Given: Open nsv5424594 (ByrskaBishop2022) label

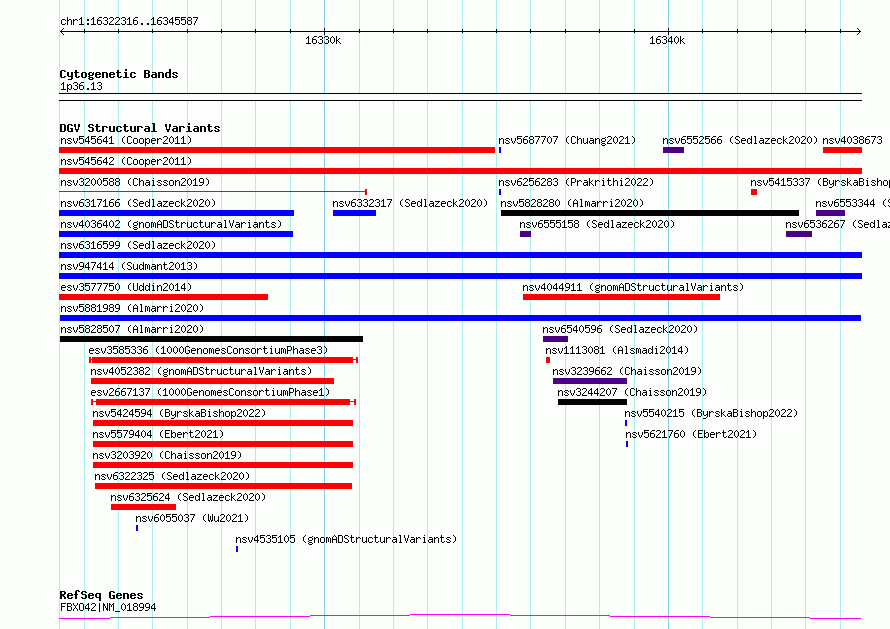Looking at the screenshot, I should coord(179,413).
